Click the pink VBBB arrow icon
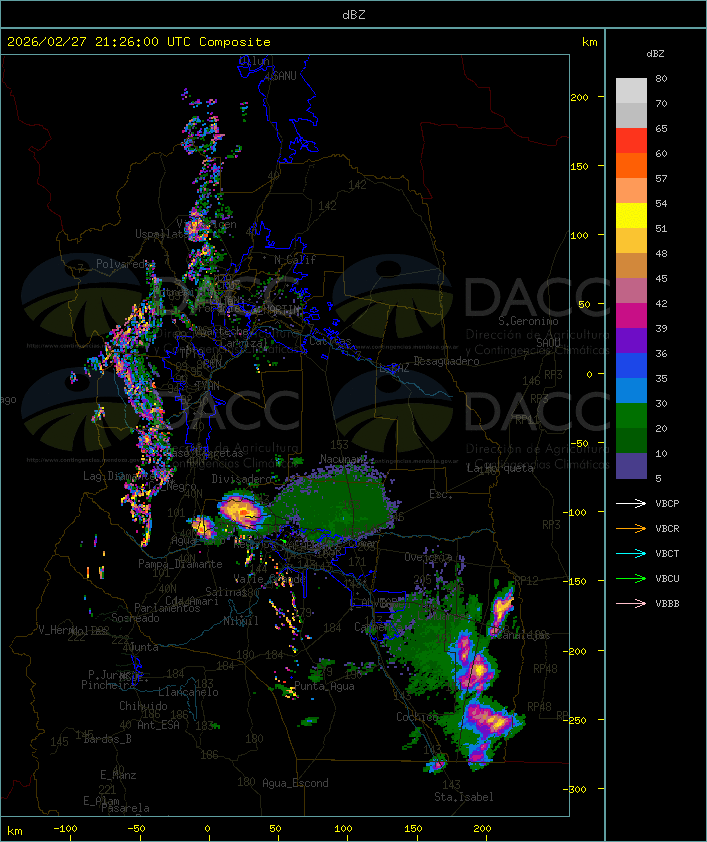 click(x=631, y=604)
